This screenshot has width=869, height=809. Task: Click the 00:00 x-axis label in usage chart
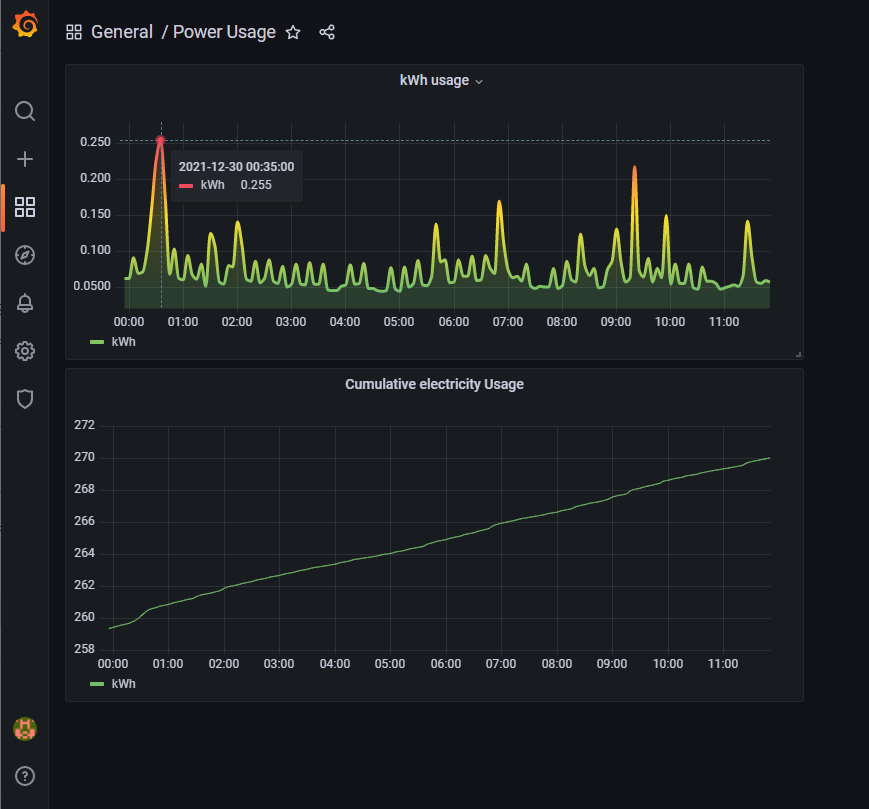click(129, 322)
